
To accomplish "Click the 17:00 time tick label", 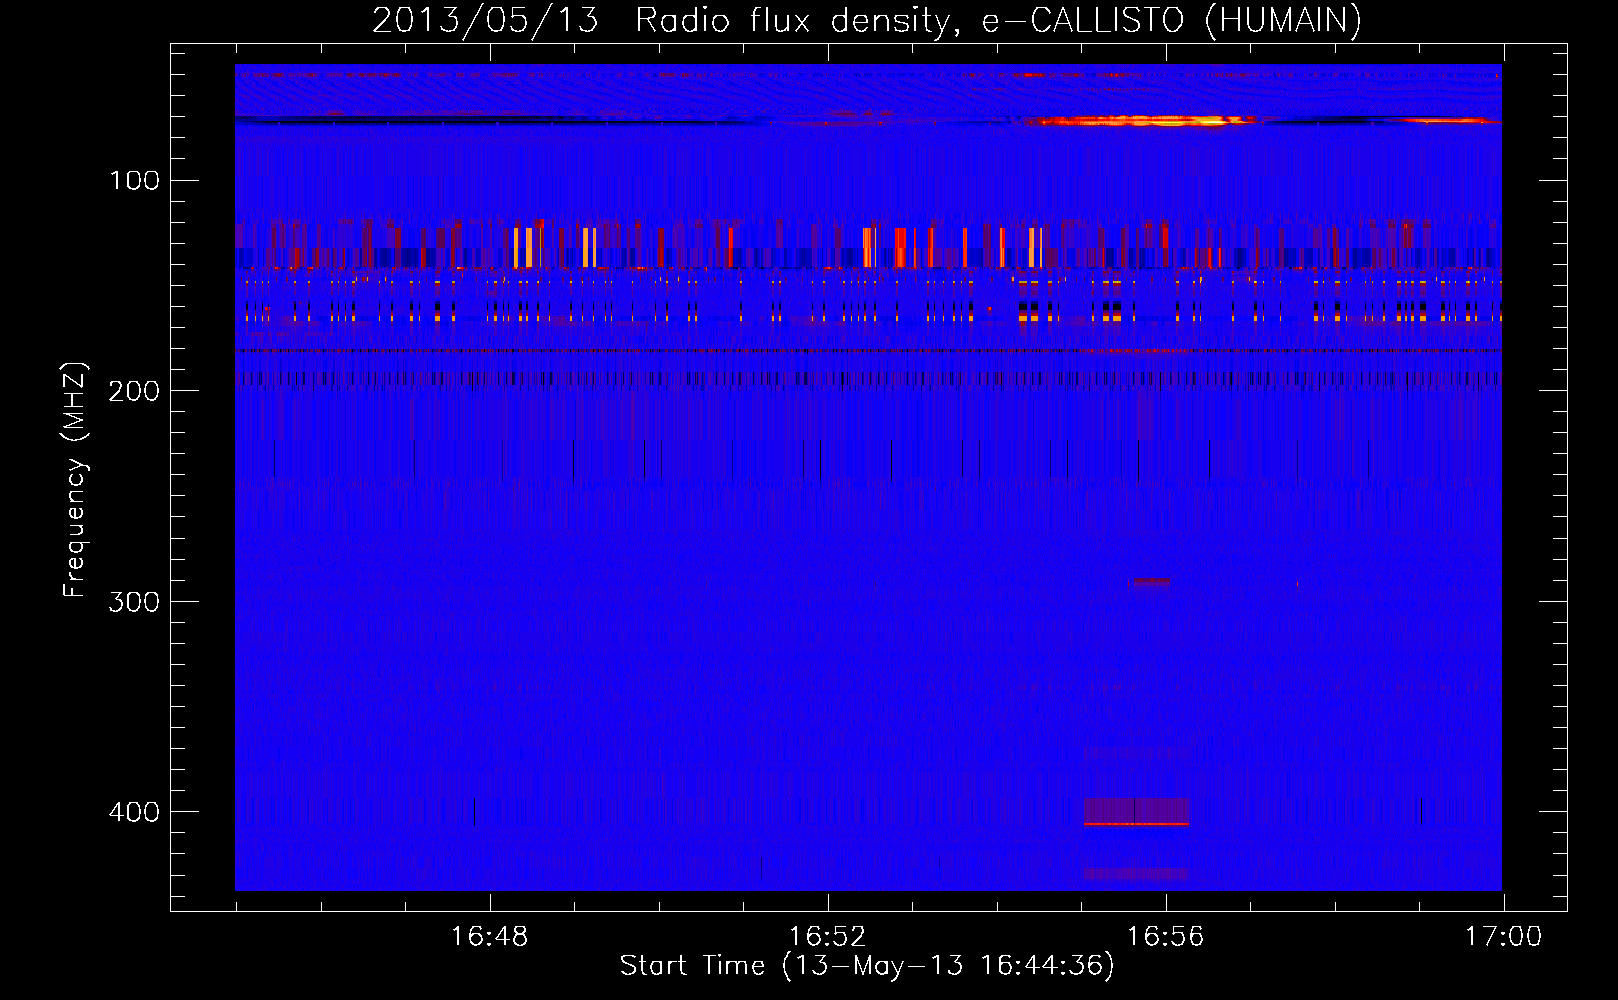I will point(1504,937).
